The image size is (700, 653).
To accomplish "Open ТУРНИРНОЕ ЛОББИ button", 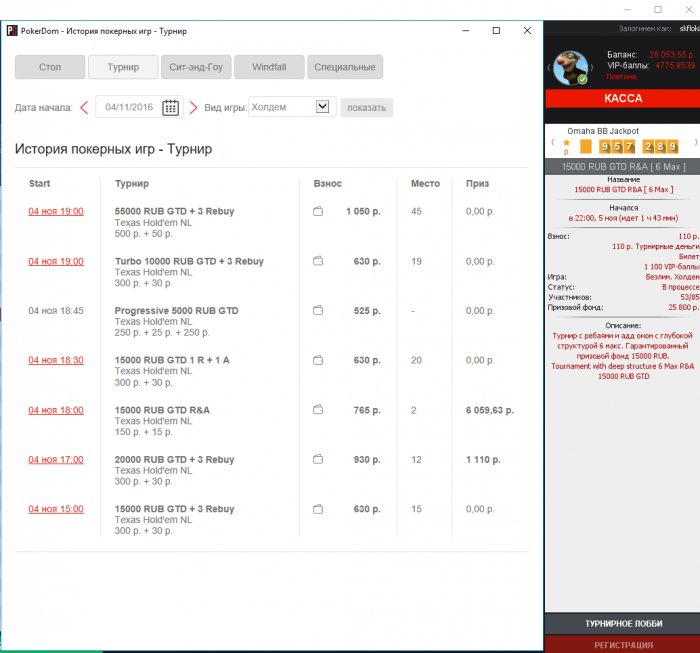I will pos(622,624).
